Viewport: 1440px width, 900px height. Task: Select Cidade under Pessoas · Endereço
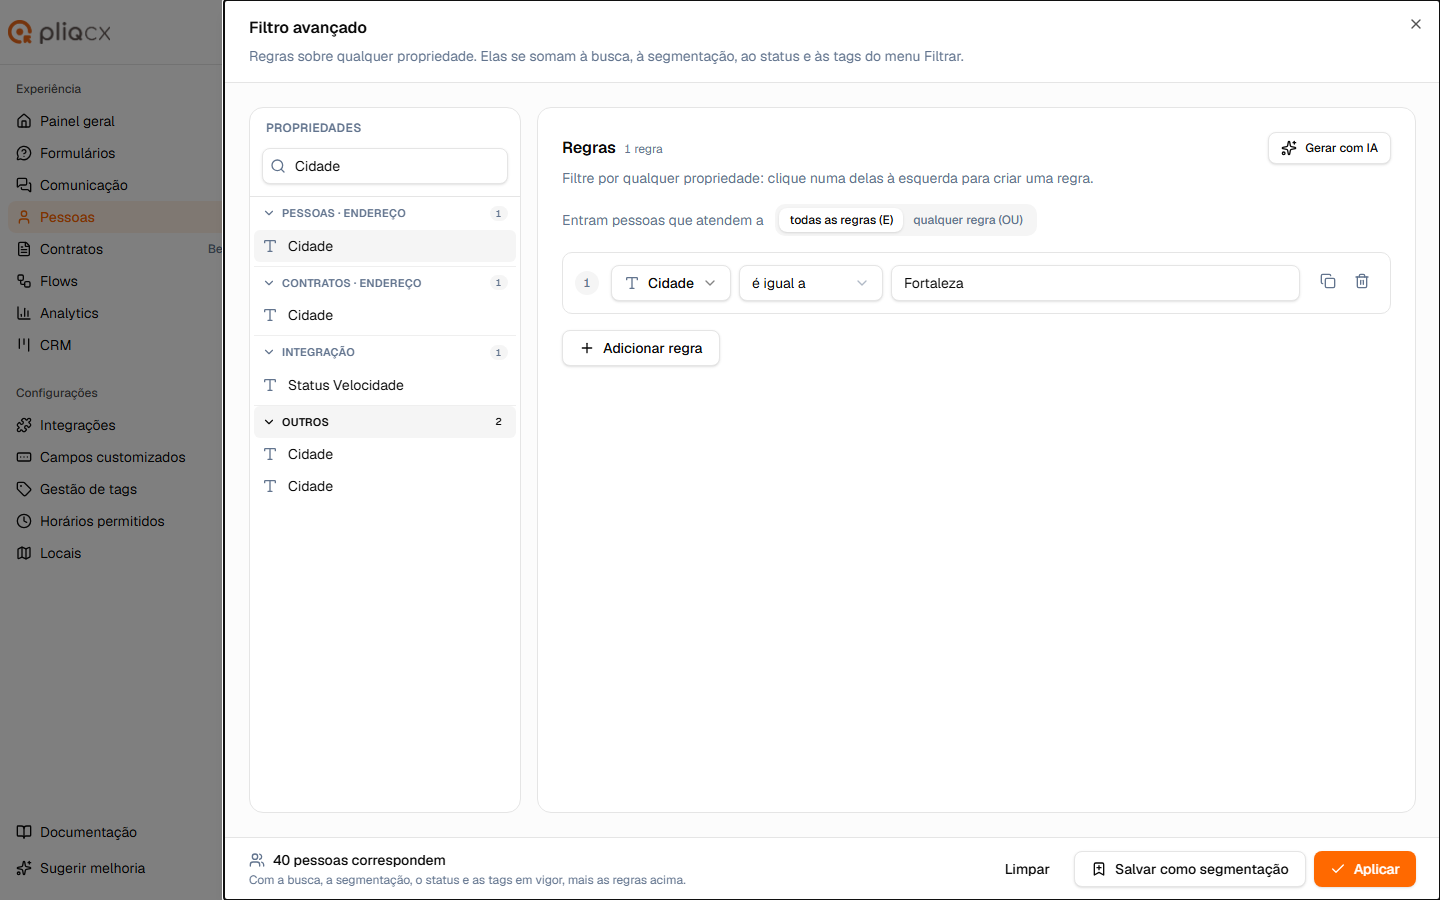pos(385,246)
